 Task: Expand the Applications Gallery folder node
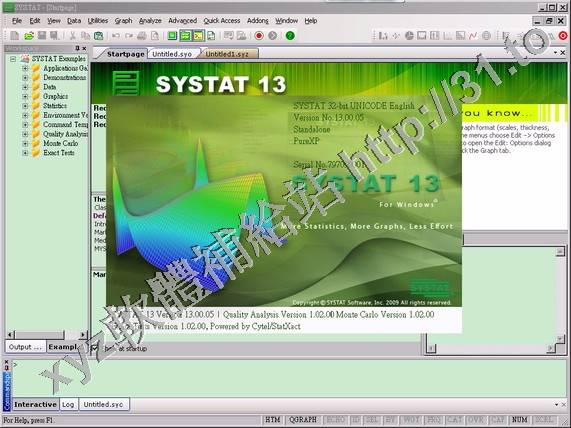point(25,68)
